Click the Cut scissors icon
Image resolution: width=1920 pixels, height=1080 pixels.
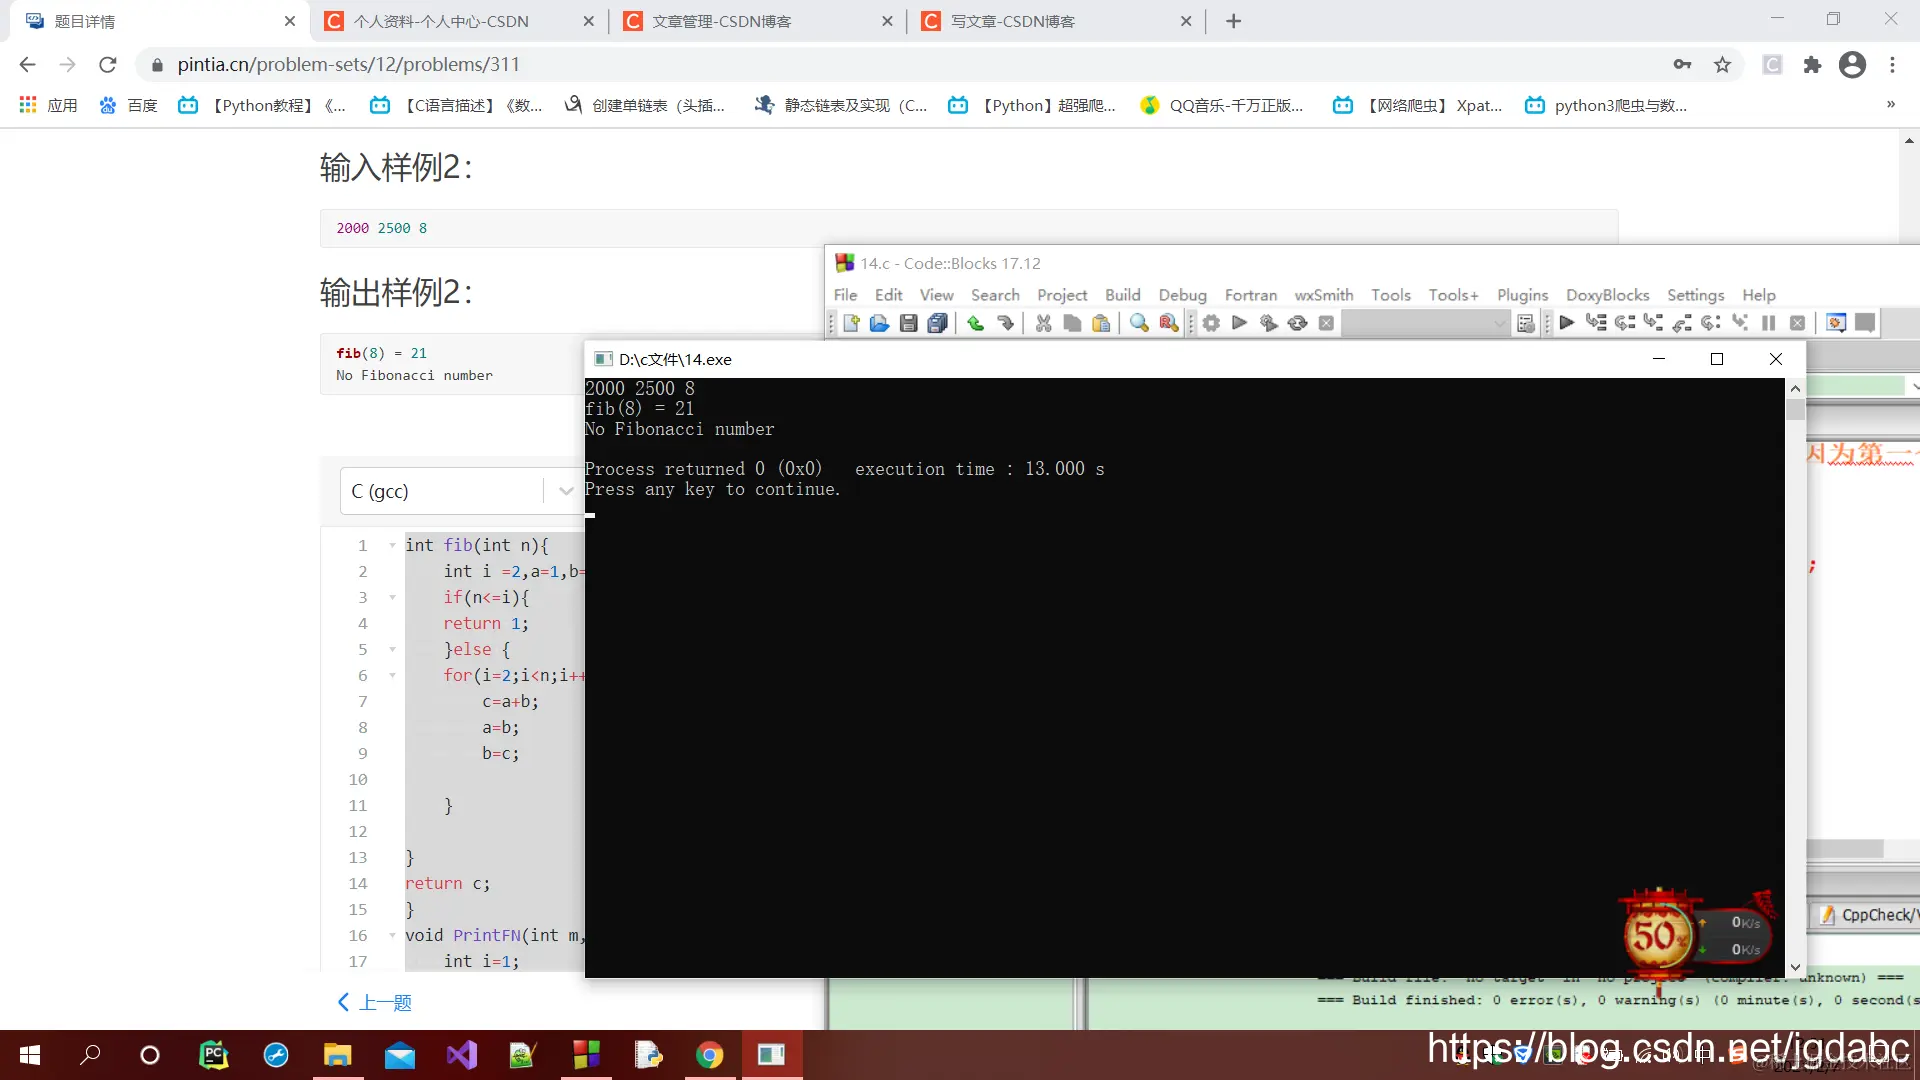tap(1043, 323)
